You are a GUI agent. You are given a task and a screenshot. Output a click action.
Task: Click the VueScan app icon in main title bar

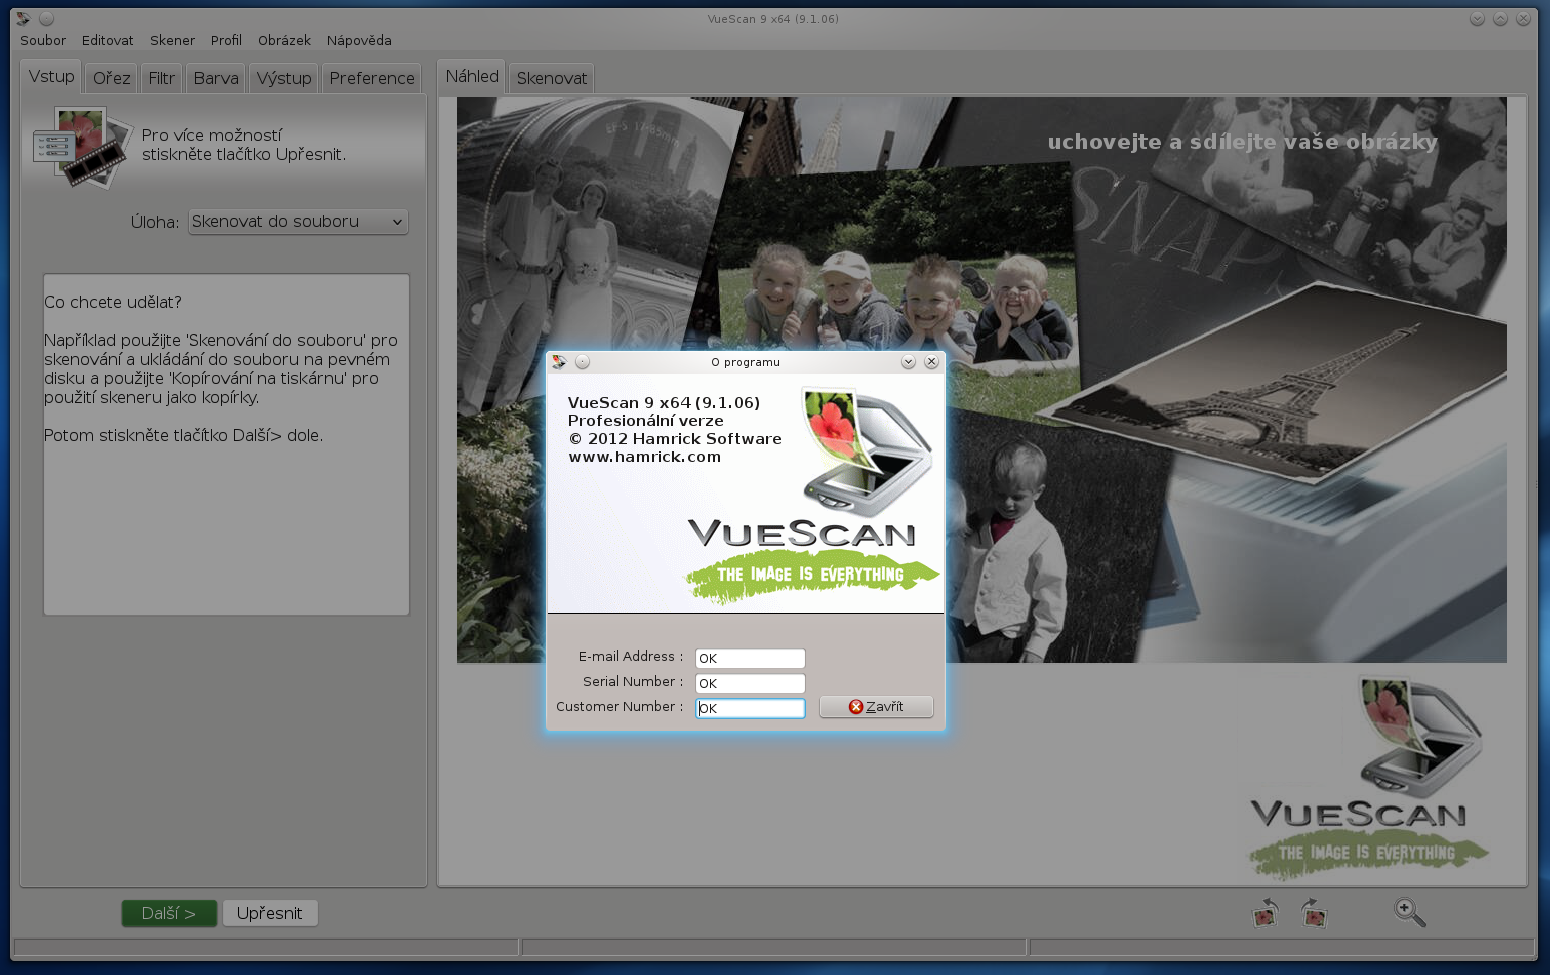(x=23, y=19)
